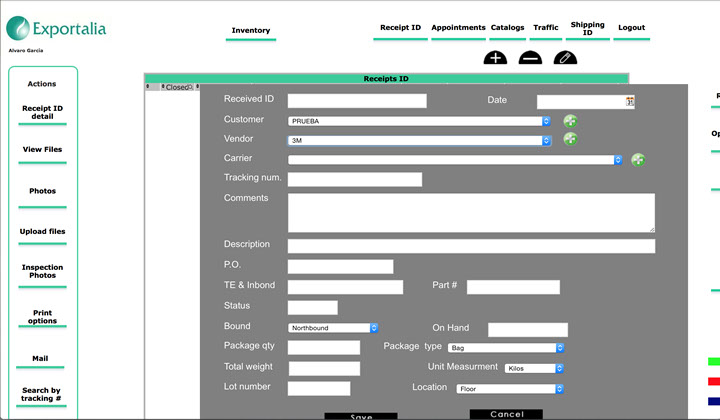
Task: Click the minus (remove) icon
Action: [x=530, y=58]
